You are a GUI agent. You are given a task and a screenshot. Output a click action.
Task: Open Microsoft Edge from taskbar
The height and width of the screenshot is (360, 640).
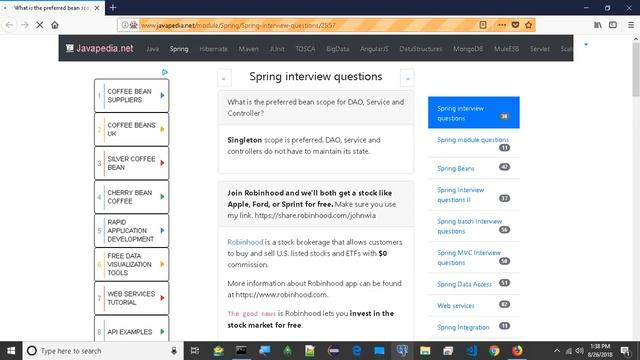coord(356,351)
